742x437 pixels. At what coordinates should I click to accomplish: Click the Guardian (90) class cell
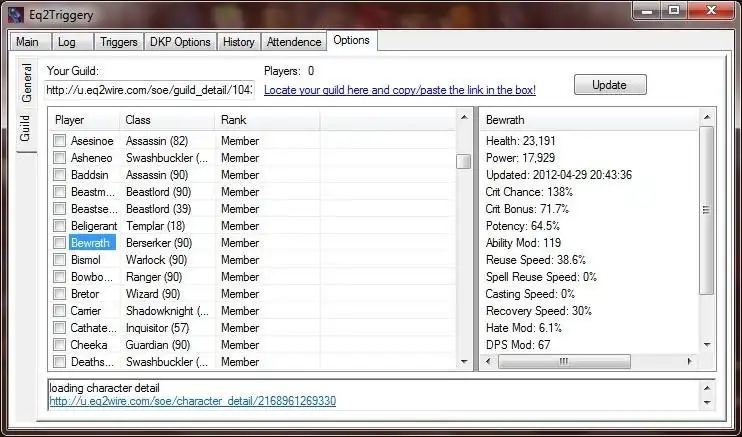click(158, 345)
